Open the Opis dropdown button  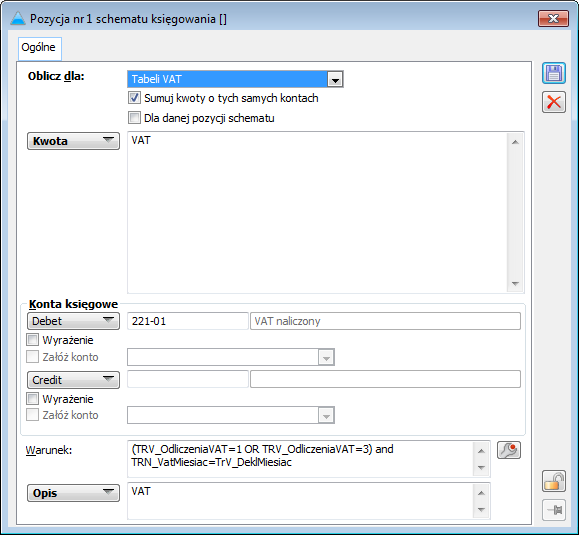click(x=73, y=493)
